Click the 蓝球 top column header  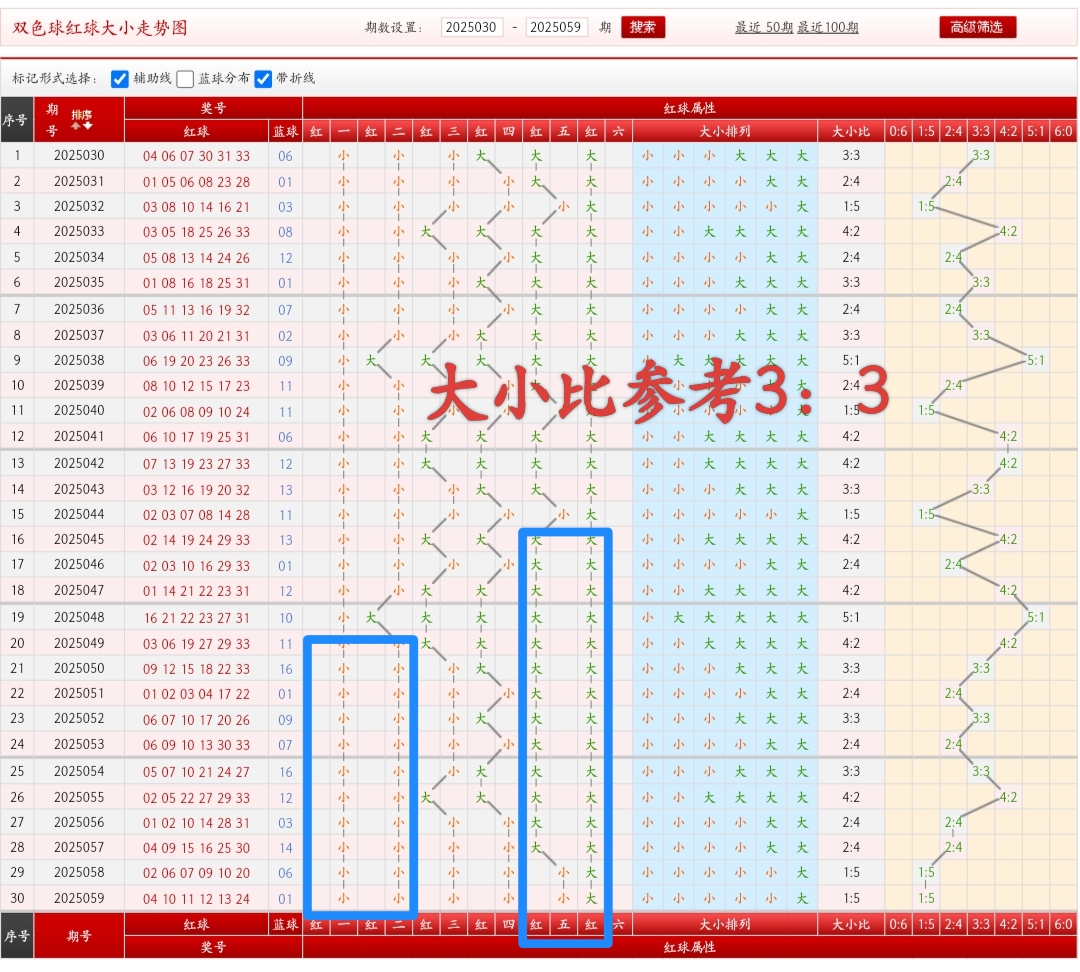285,132
